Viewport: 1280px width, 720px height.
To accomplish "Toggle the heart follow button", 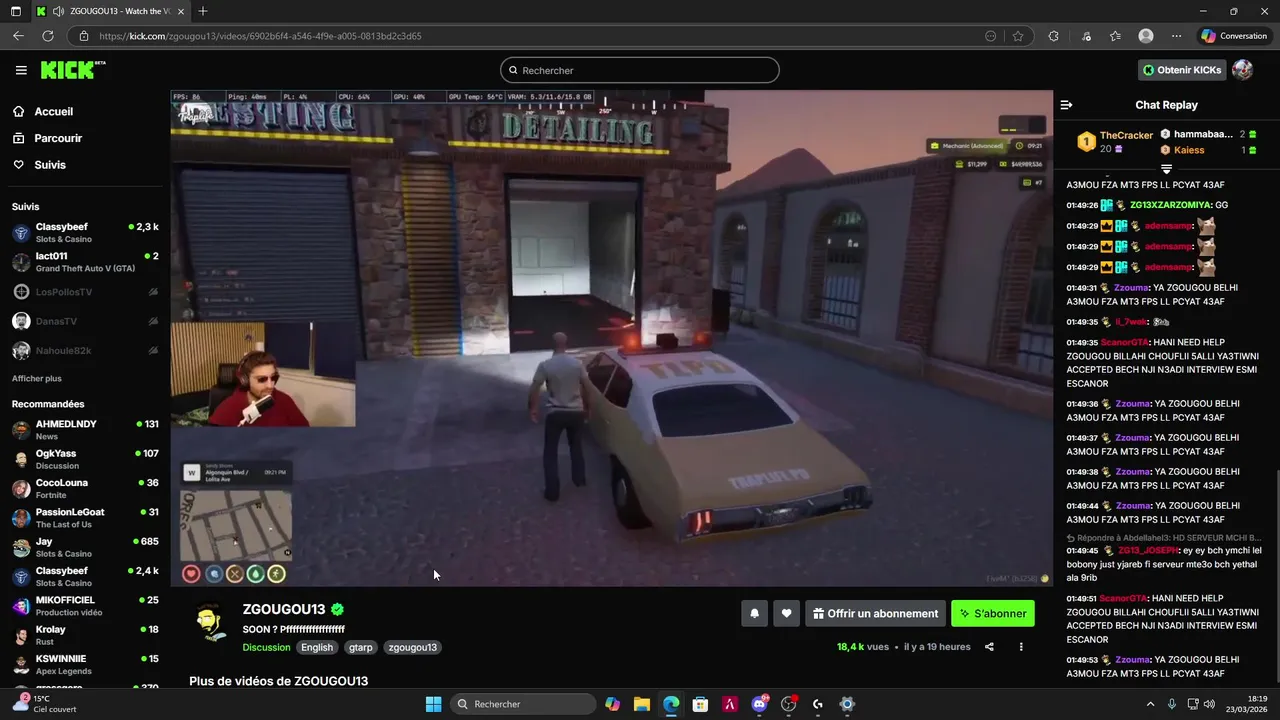I will [787, 614].
